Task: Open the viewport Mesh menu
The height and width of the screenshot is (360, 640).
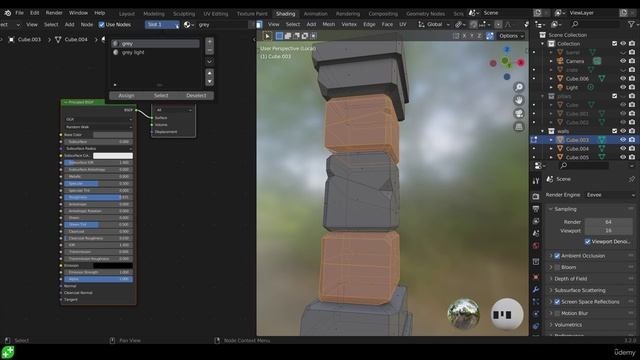Action: 329,24
